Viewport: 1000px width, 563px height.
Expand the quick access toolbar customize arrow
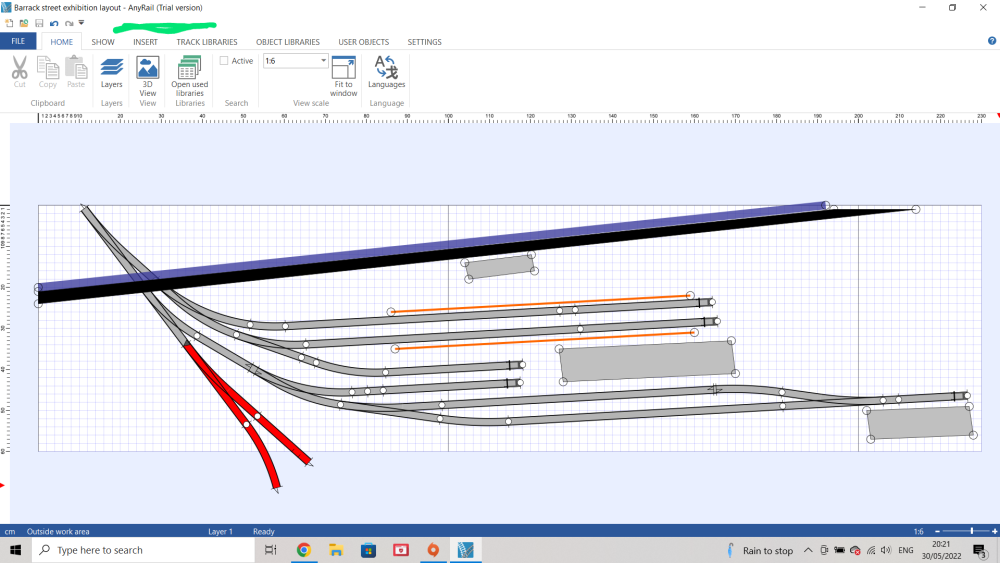(82, 22)
